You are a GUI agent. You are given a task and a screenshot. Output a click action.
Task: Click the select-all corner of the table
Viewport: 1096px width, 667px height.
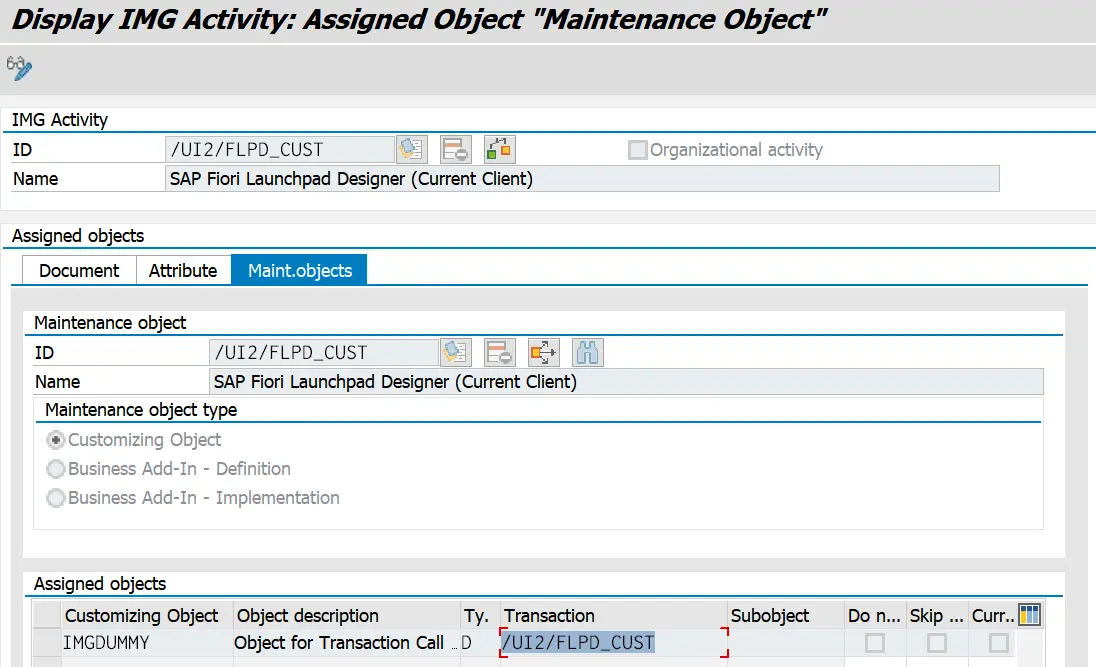coord(47,615)
